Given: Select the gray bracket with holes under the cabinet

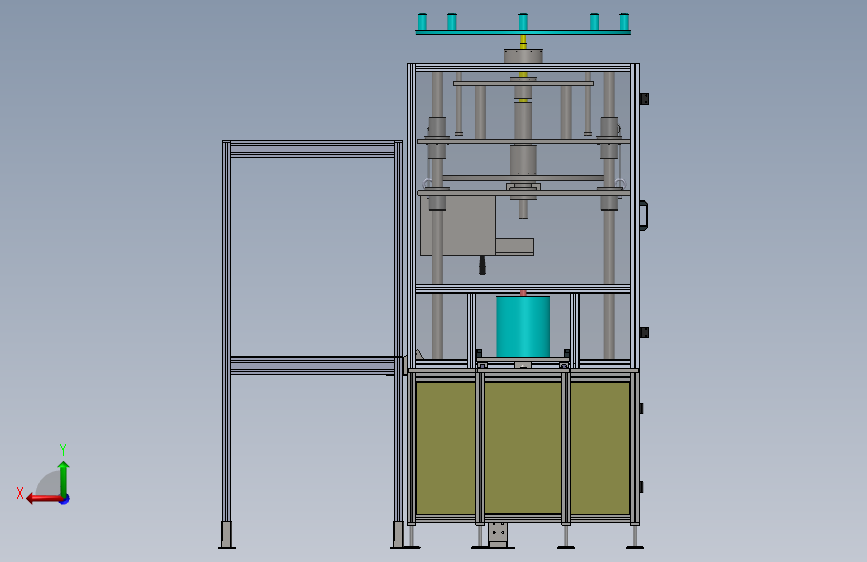Looking at the screenshot, I should pyautogui.click(x=498, y=534).
